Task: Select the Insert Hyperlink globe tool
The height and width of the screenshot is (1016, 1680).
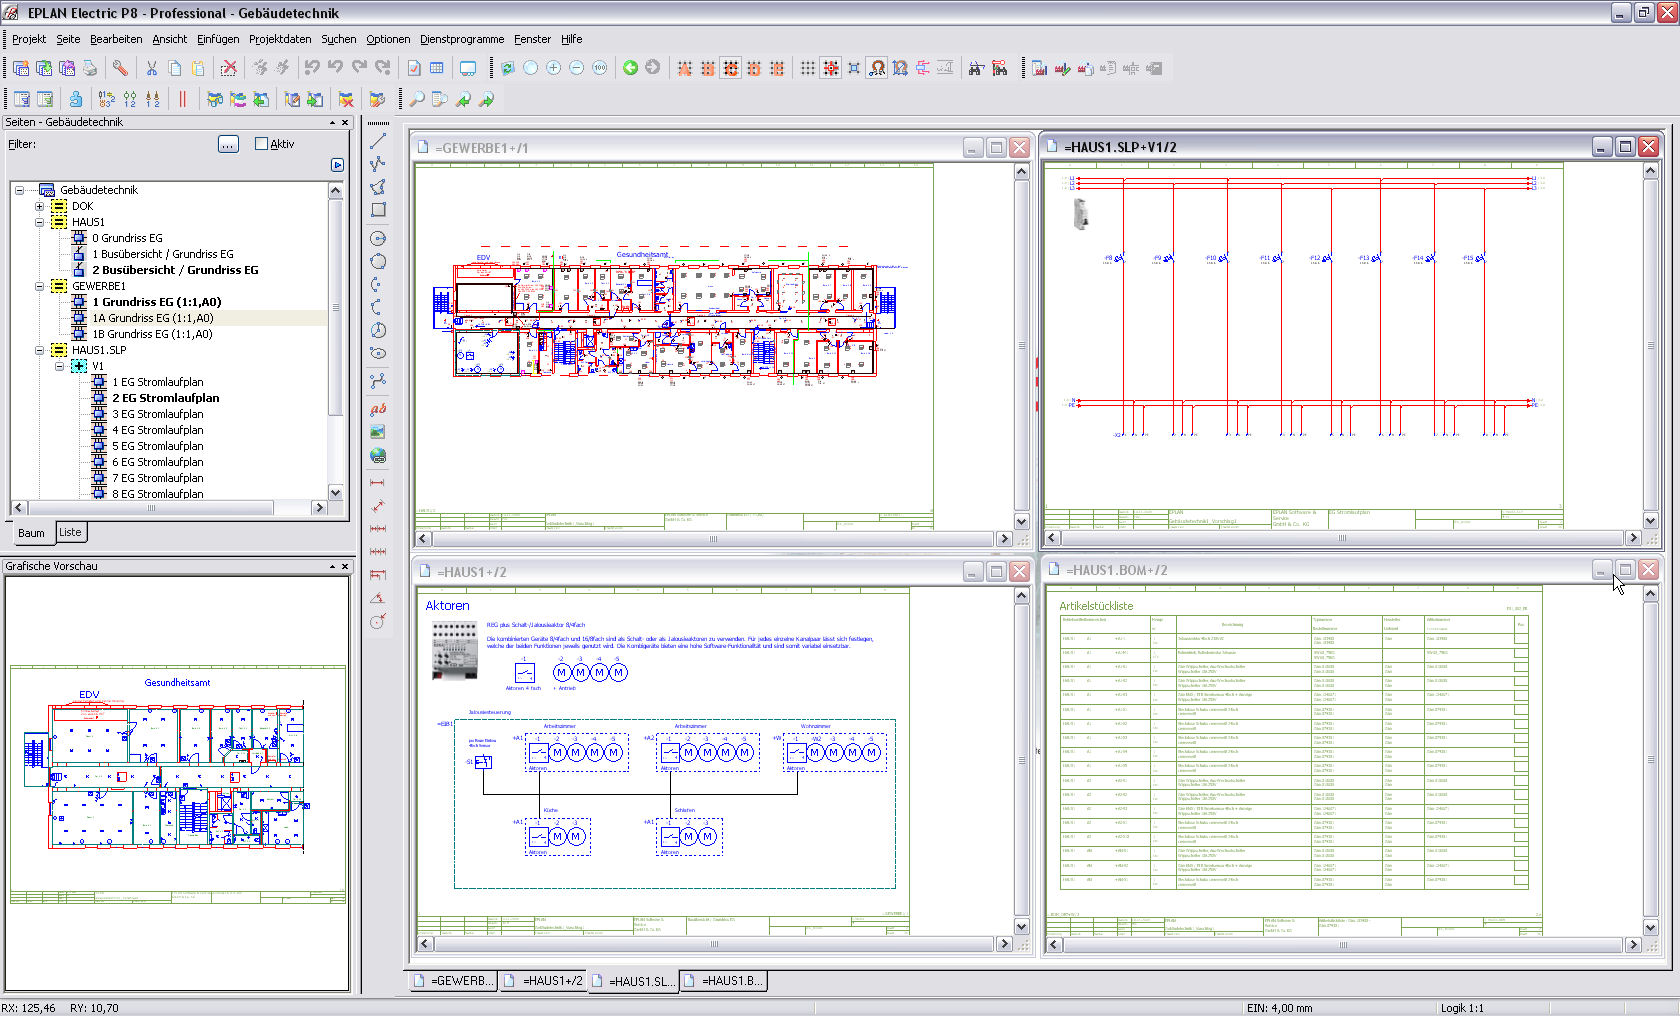Action: [378, 456]
